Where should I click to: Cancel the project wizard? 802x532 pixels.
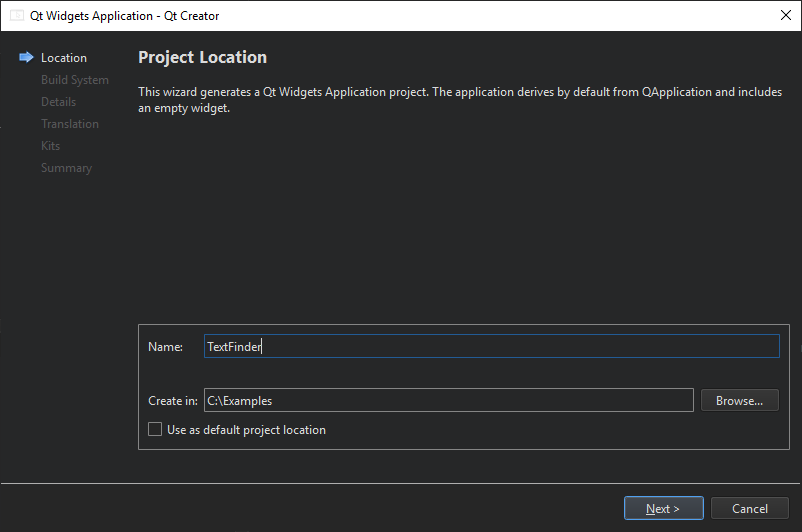[x=750, y=508]
